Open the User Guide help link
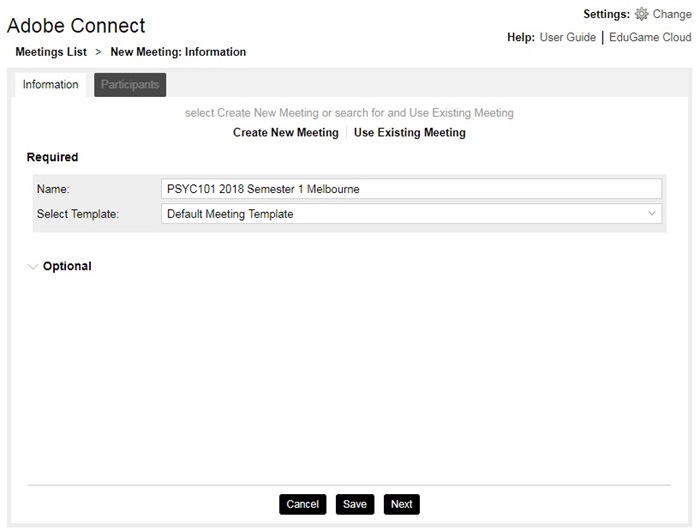The image size is (700, 531). pos(567,37)
